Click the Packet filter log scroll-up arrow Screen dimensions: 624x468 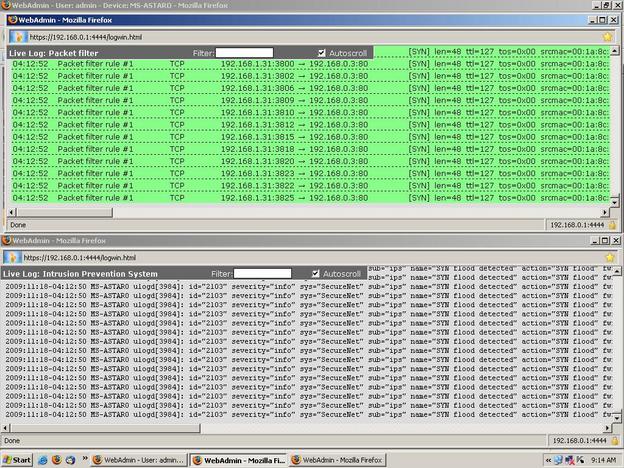click(615, 51)
